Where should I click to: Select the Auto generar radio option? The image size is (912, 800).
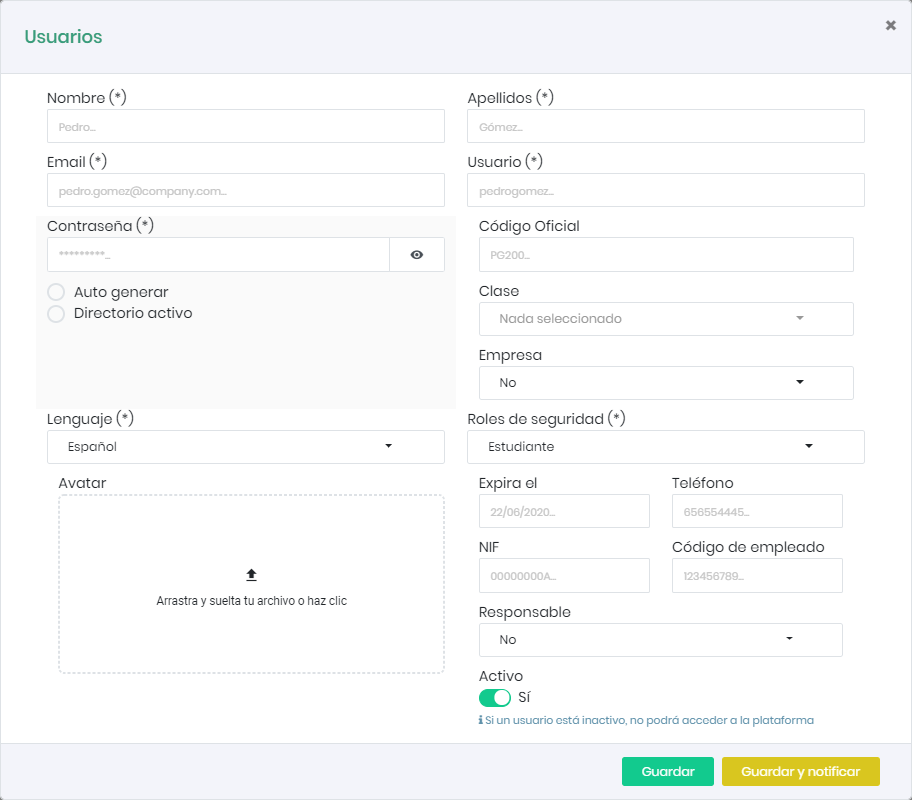(x=57, y=292)
